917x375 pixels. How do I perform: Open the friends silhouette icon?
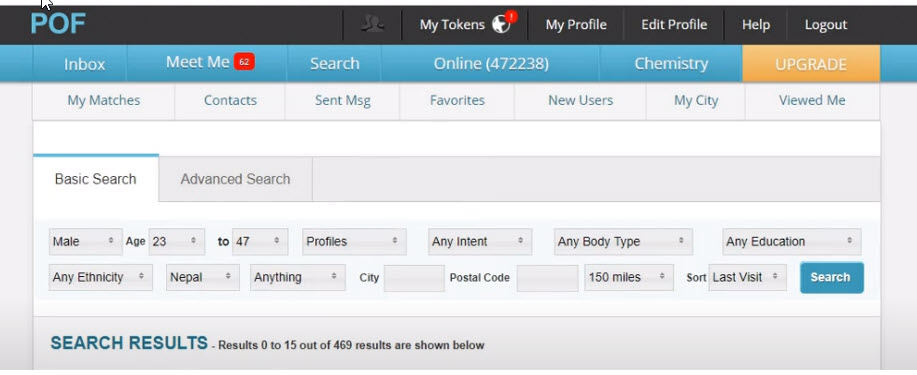(372, 25)
